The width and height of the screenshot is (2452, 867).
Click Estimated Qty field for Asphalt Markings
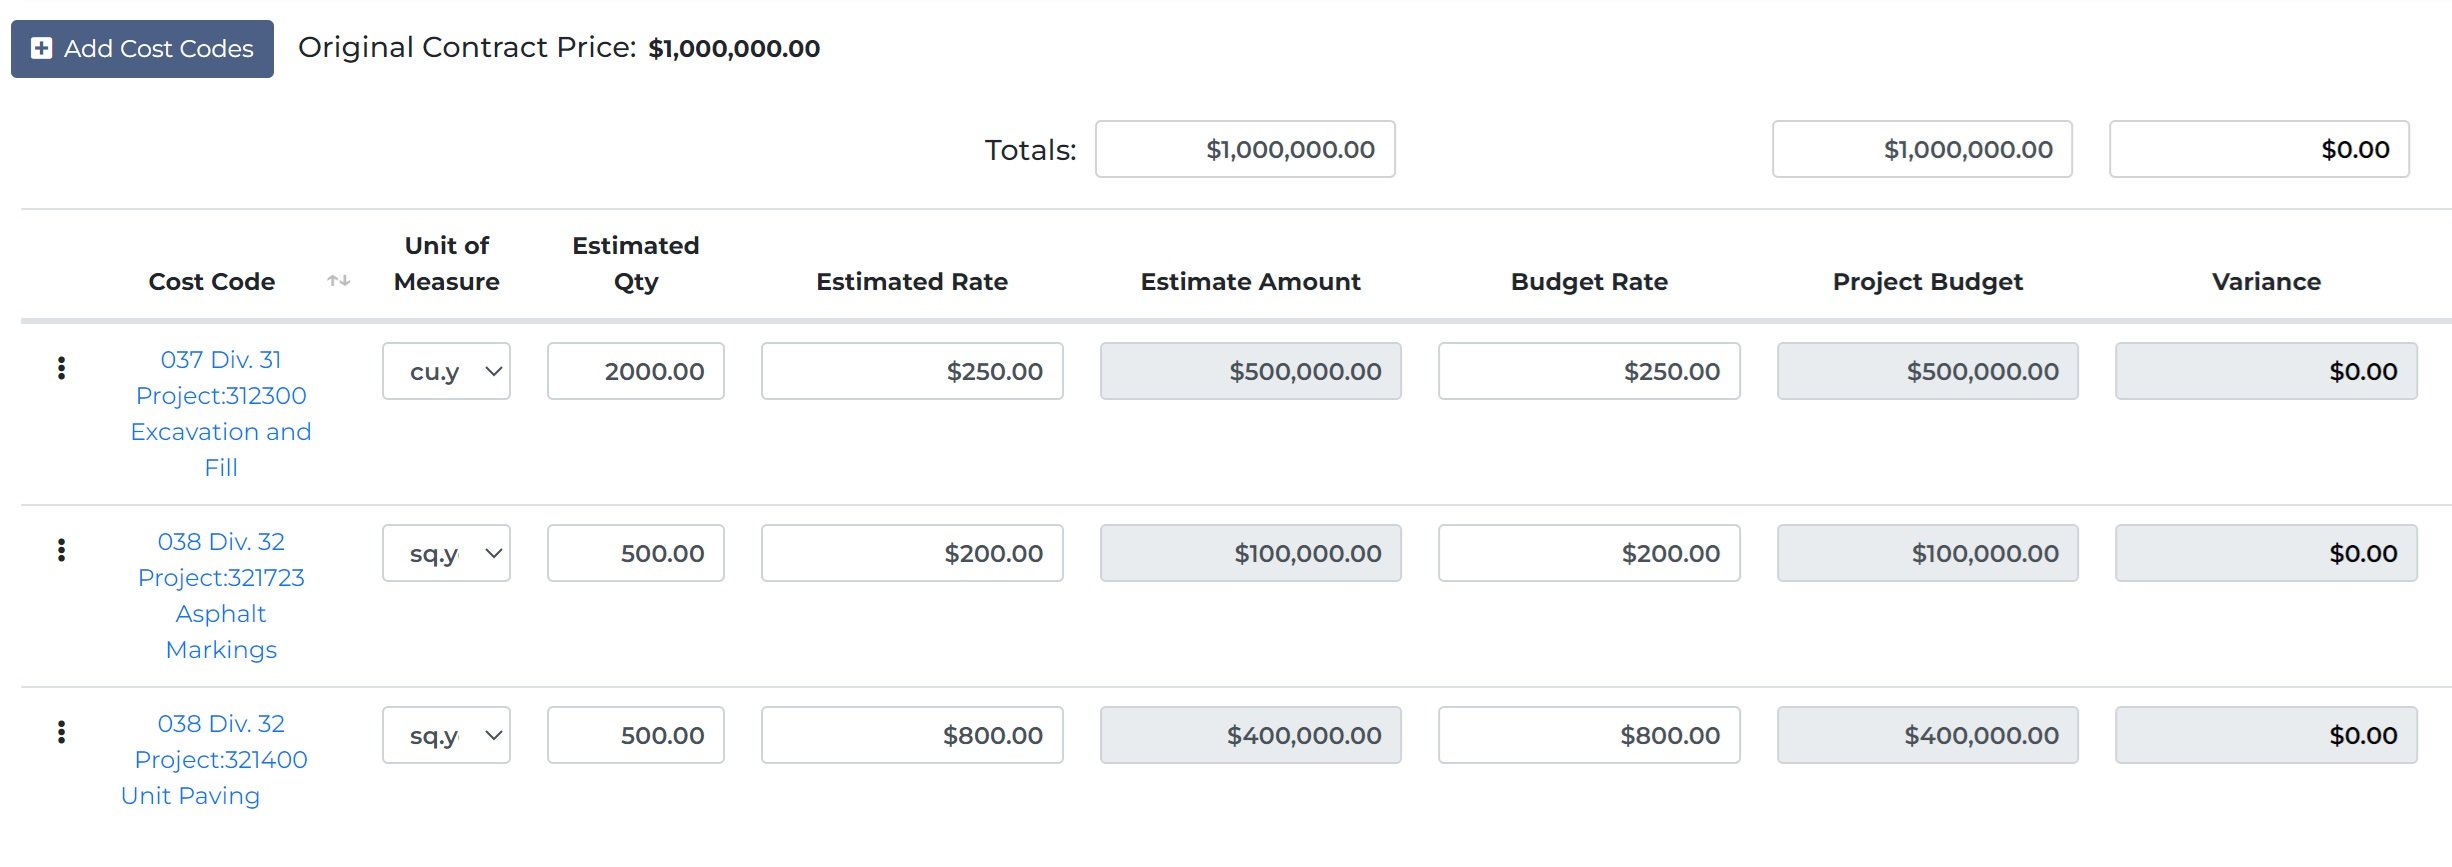click(x=635, y=554)
